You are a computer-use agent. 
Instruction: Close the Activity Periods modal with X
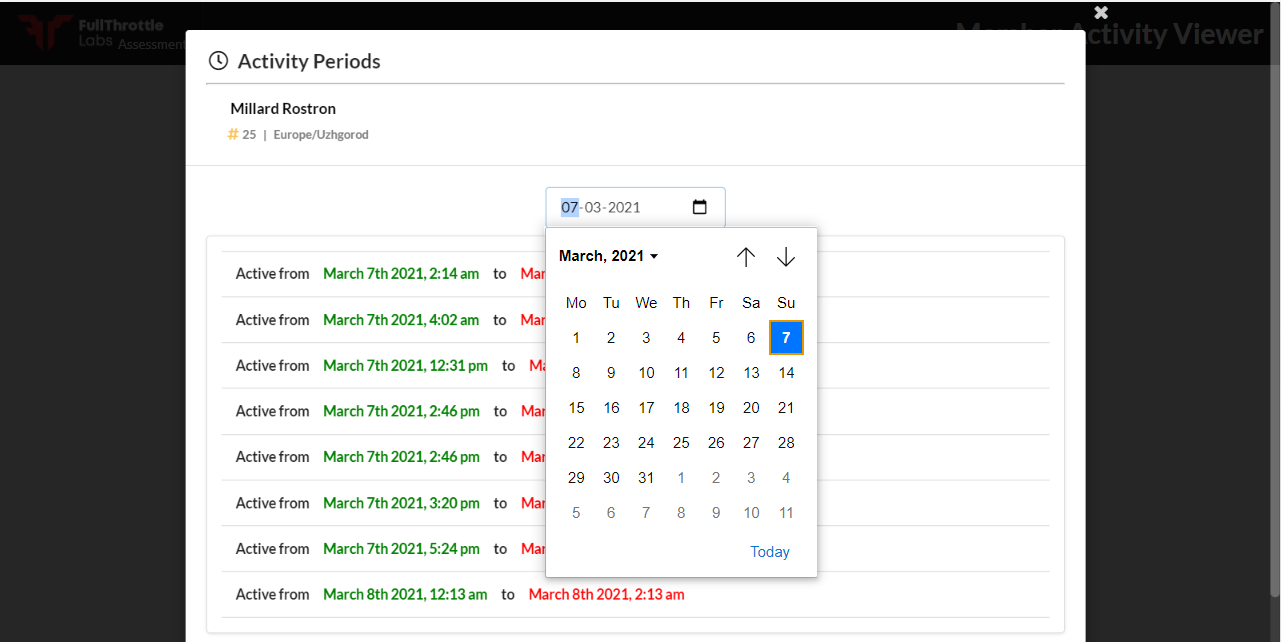[x=1101, y=12]
